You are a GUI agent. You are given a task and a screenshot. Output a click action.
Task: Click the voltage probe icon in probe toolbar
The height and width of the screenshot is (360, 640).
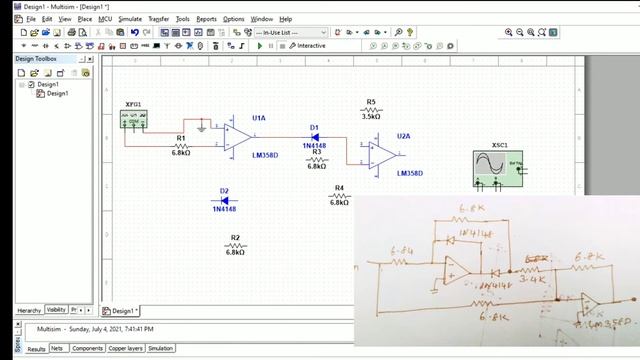[x=373, y=46]
